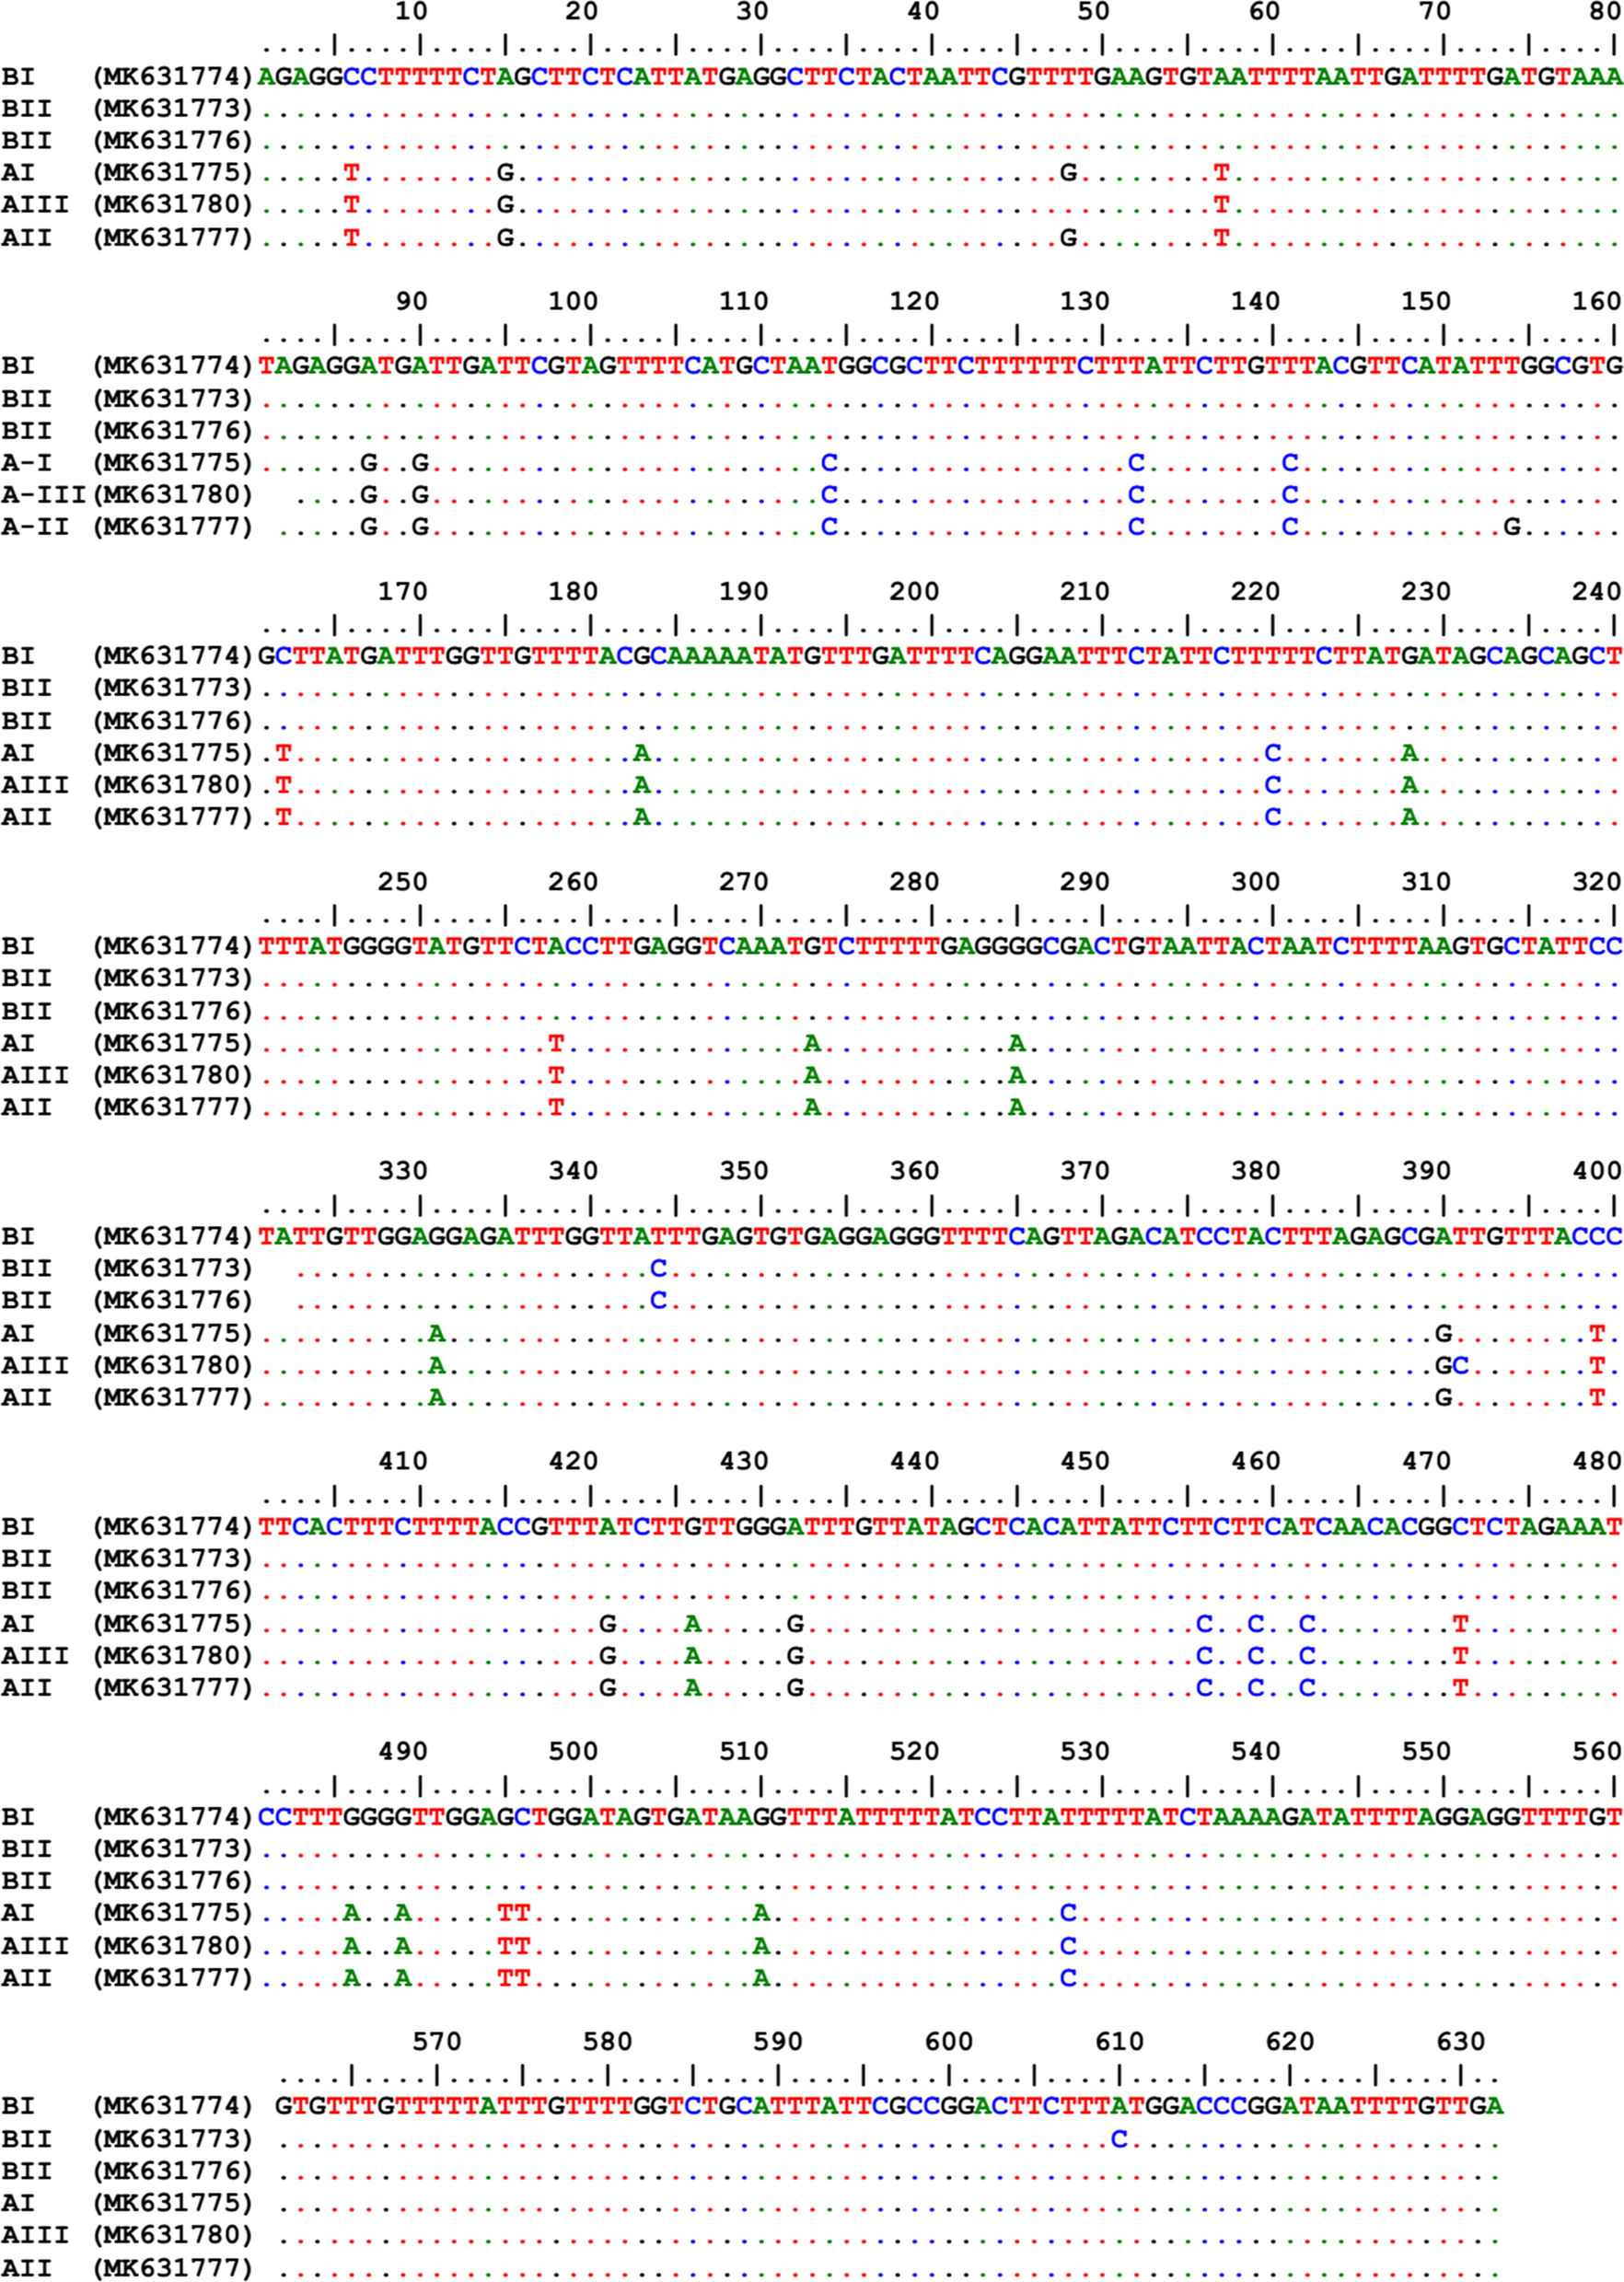This screenshot has height=2282, width=1624.
Task: Click ruler position number 160
Action: click(1596, 301)
